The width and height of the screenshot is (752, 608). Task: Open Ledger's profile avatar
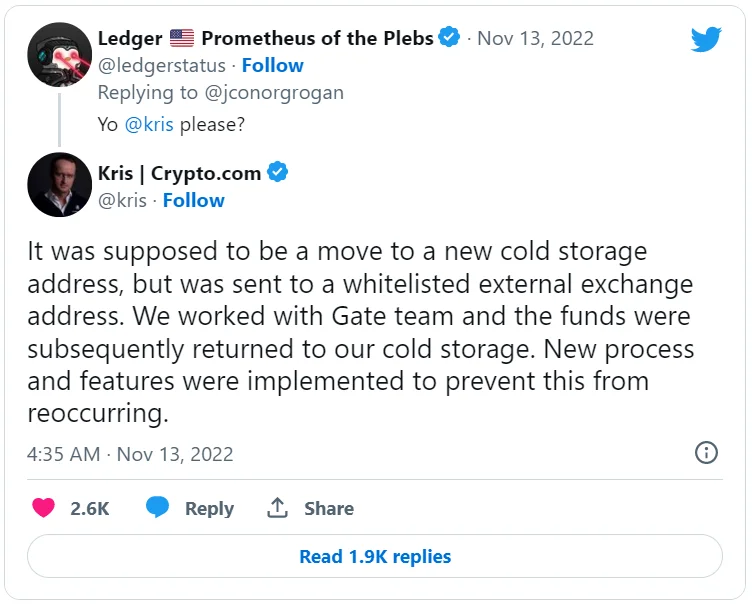60,54
